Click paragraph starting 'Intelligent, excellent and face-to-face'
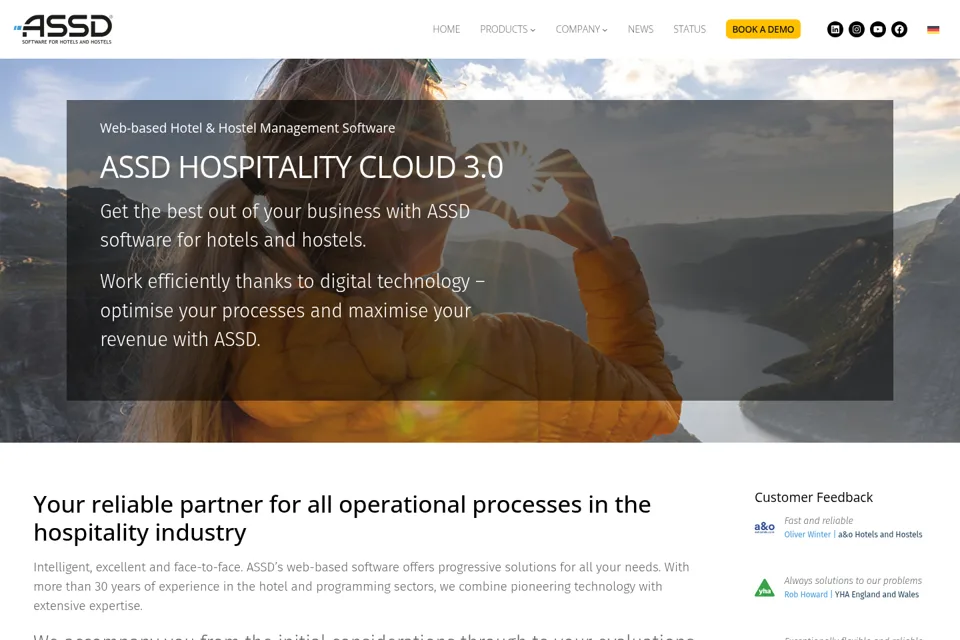Viewport: 960px width, 640px height. coord(361,586)
